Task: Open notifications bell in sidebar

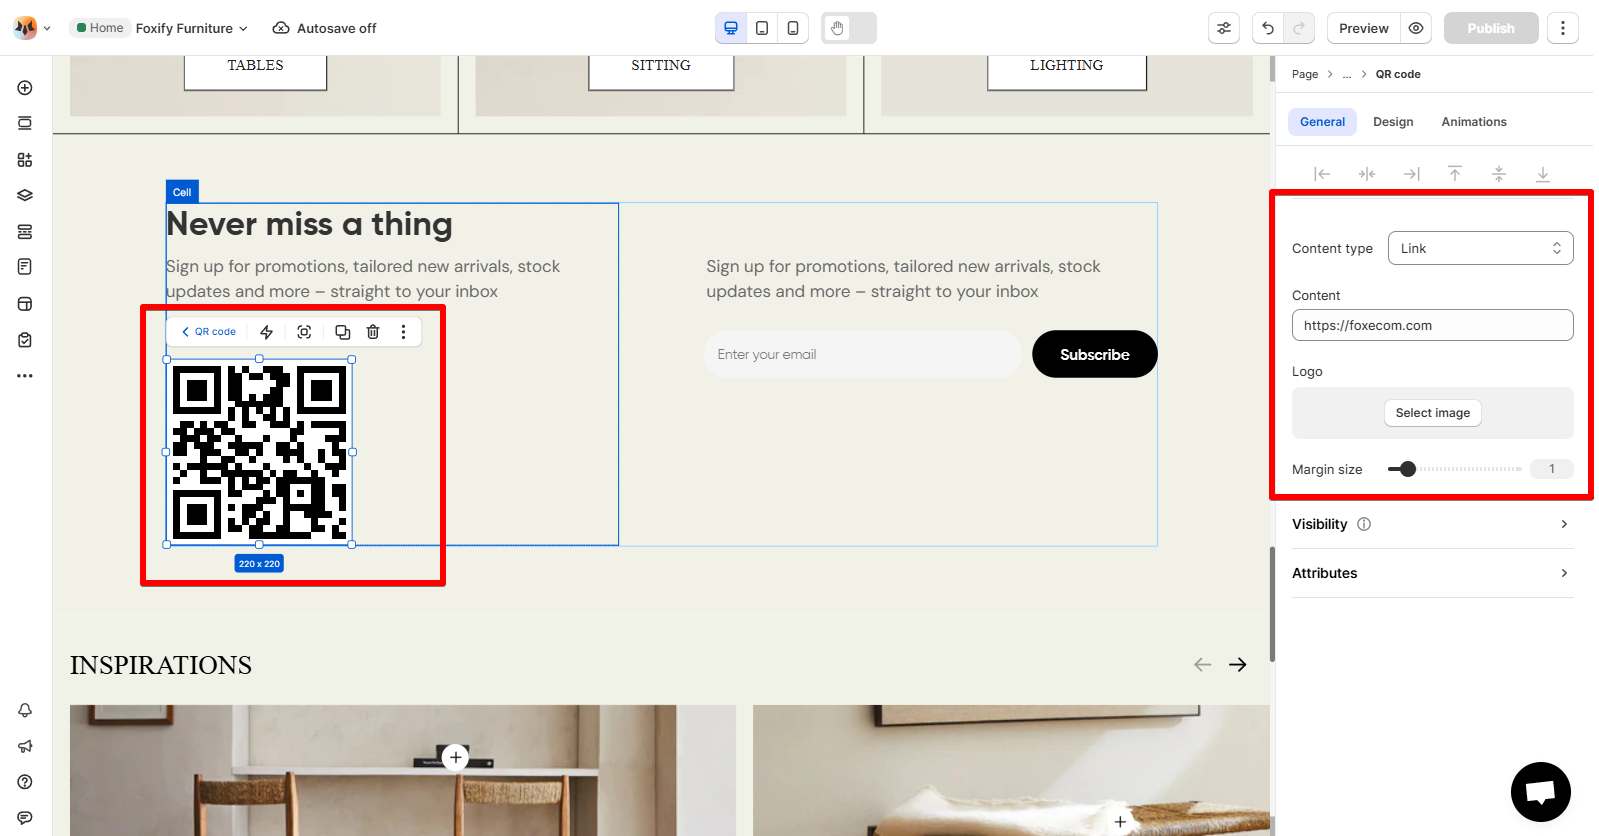Action: [x=25, y=710]
